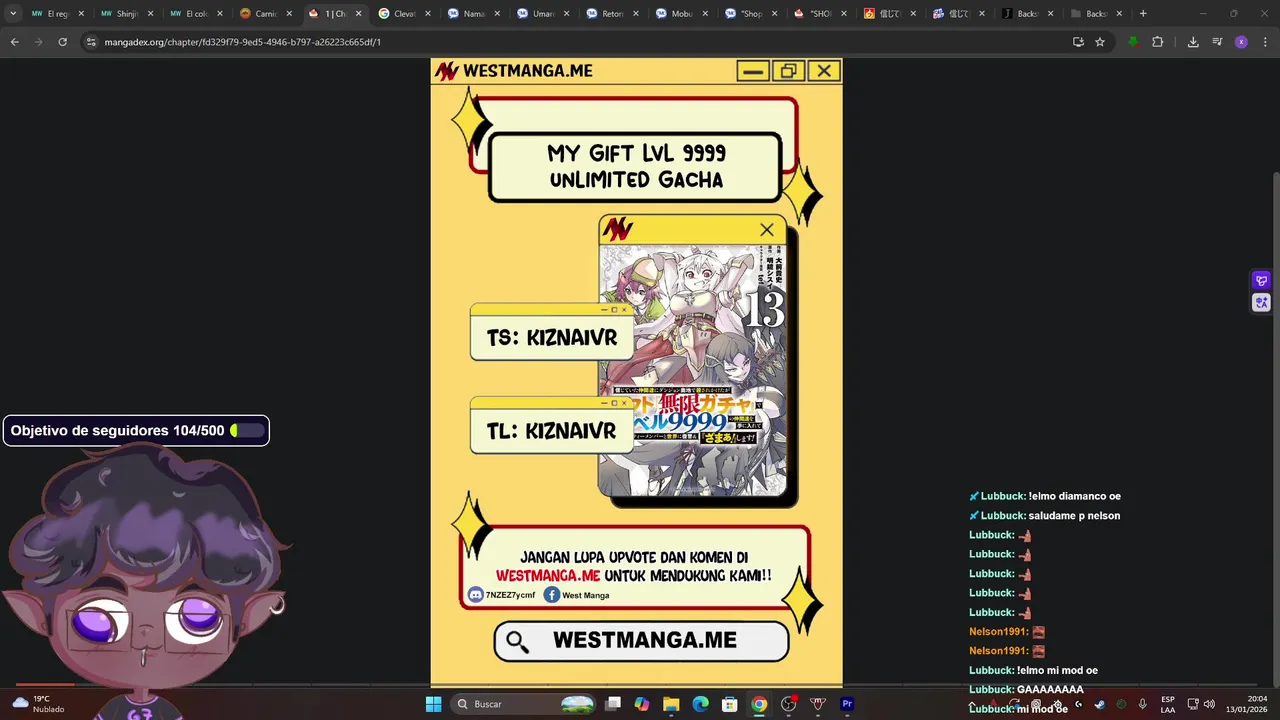Viewport: 1280px width, 720px height.
Task: Open Copilot from the taskbar
Action: [x=642, y=704]
